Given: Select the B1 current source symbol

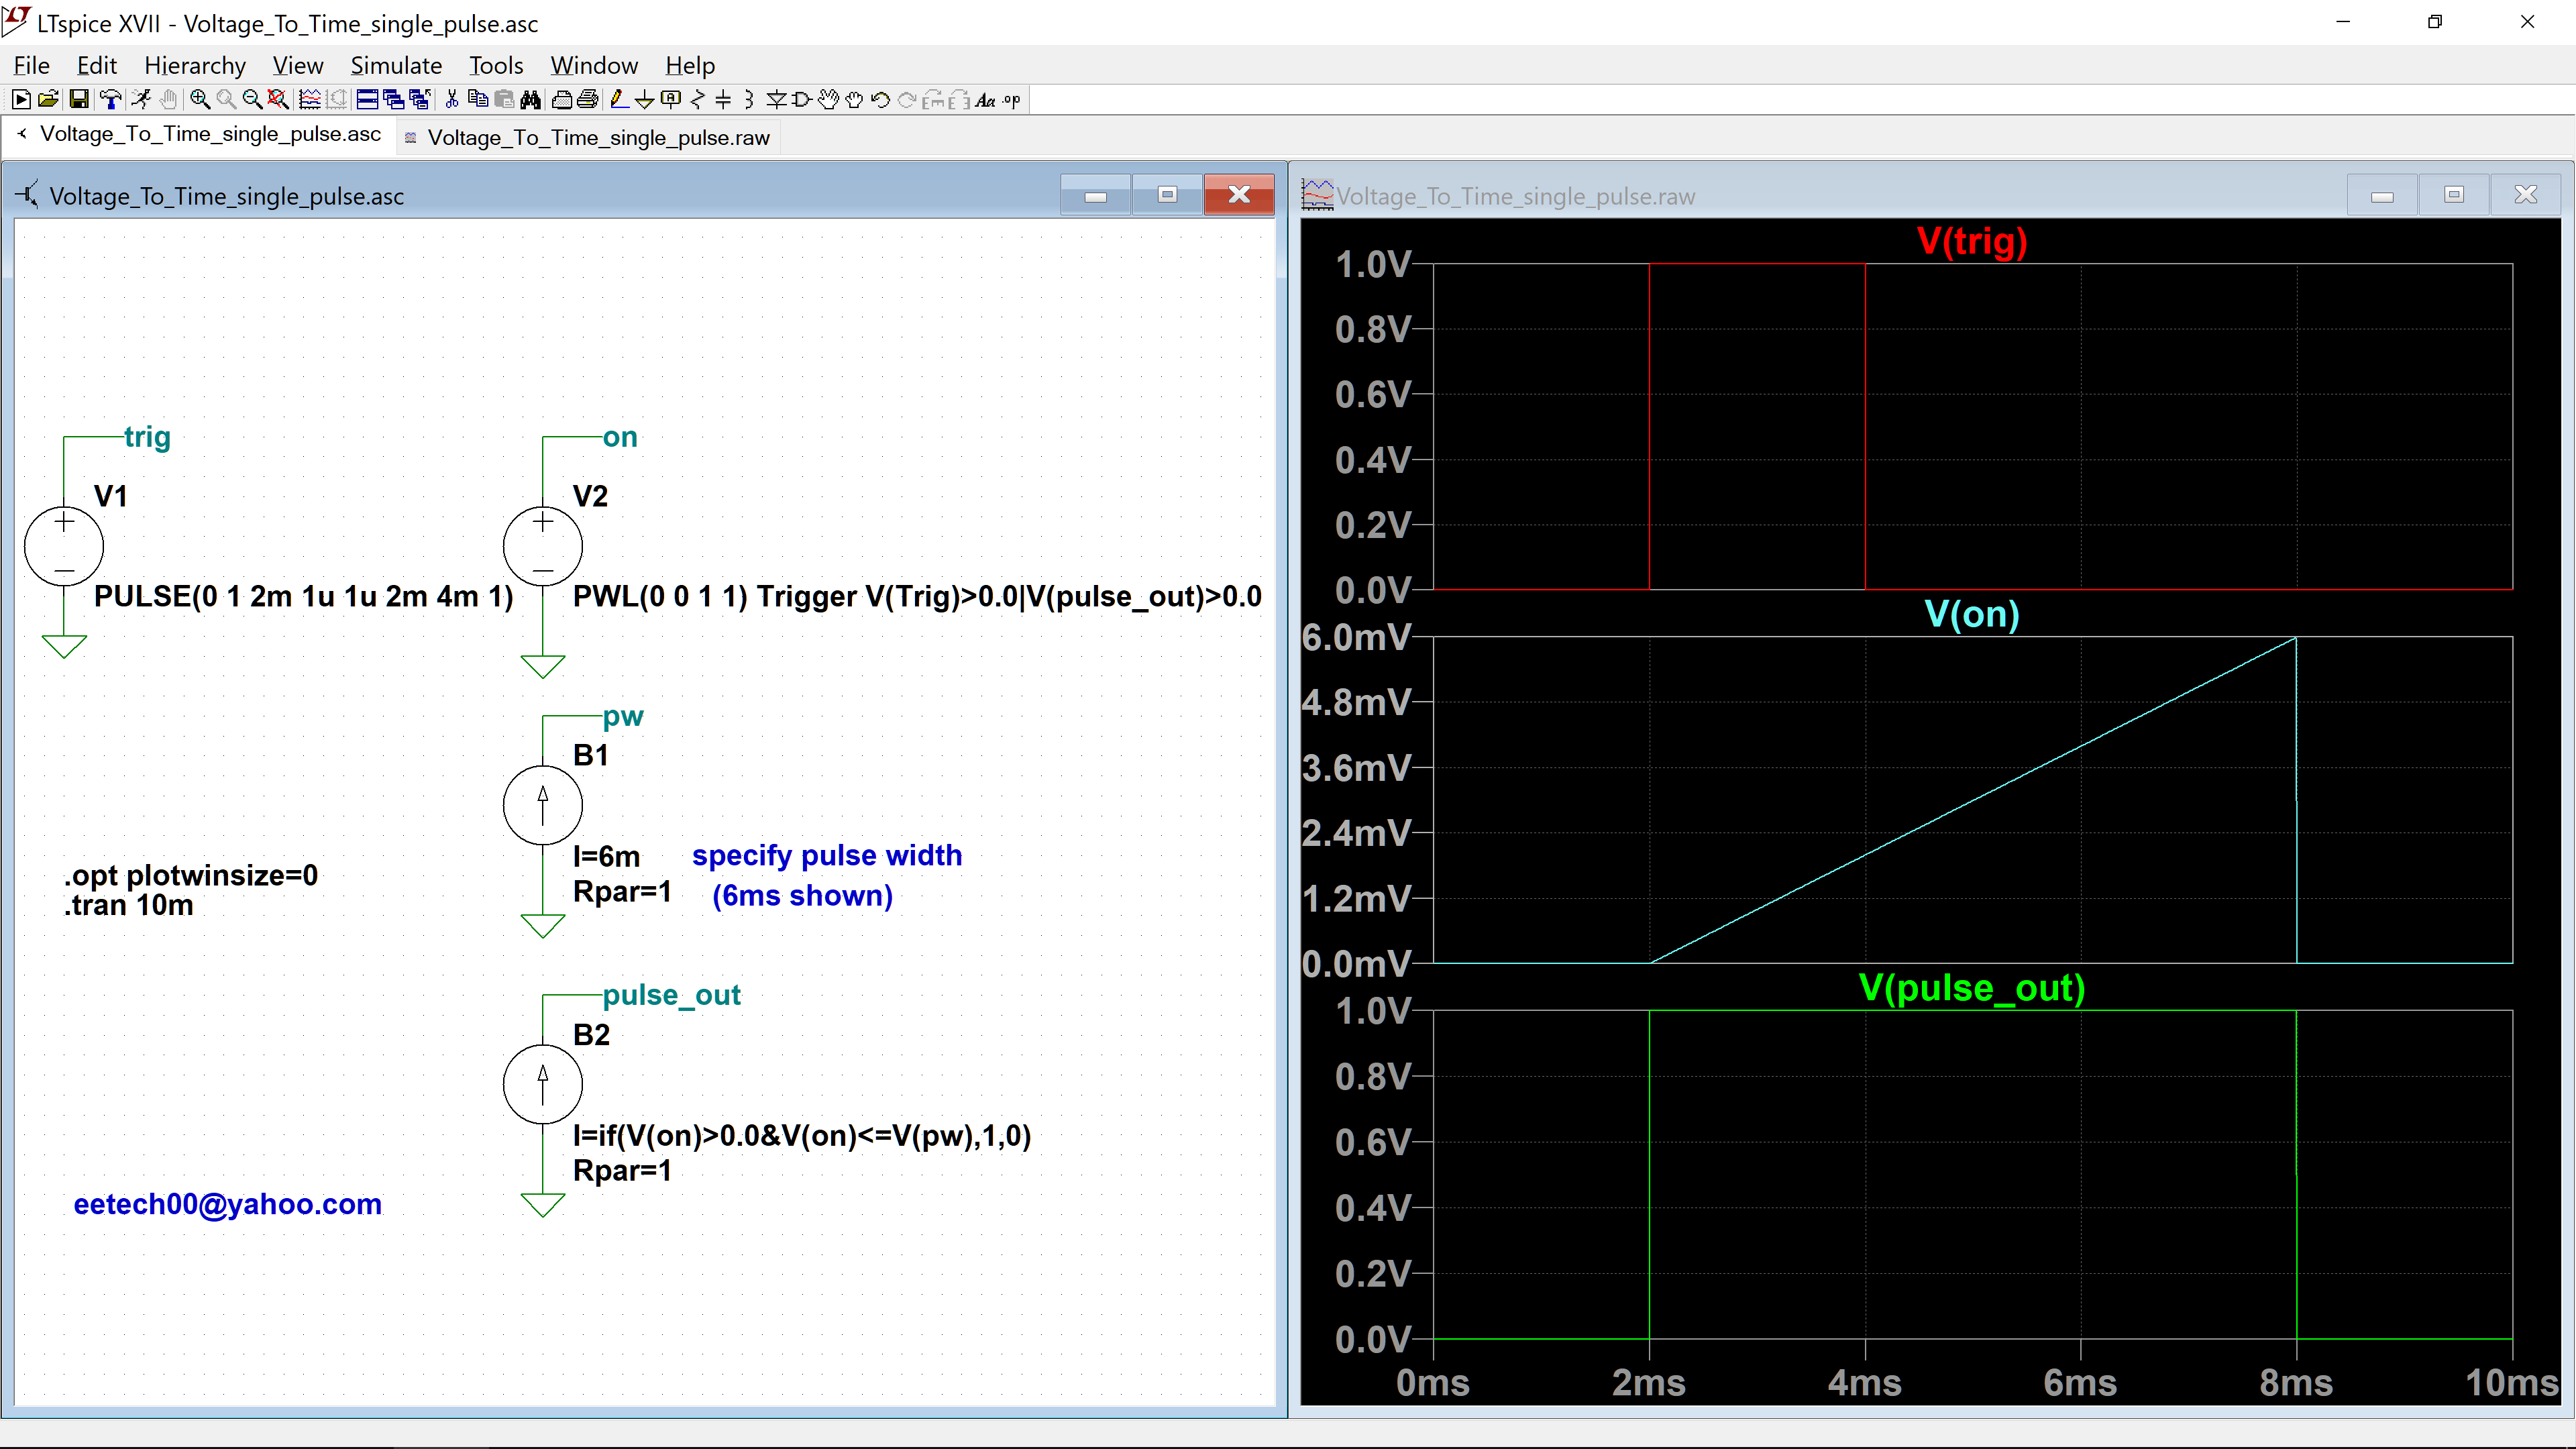Looking at the screenshot, I should [543, 805].
